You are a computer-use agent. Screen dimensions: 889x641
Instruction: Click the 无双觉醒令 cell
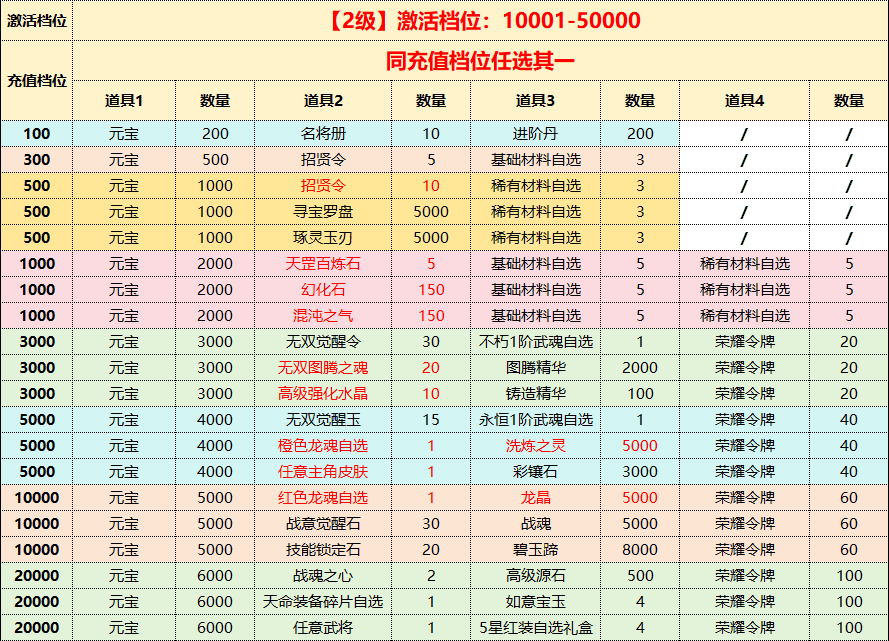click(x=323, y=342)
